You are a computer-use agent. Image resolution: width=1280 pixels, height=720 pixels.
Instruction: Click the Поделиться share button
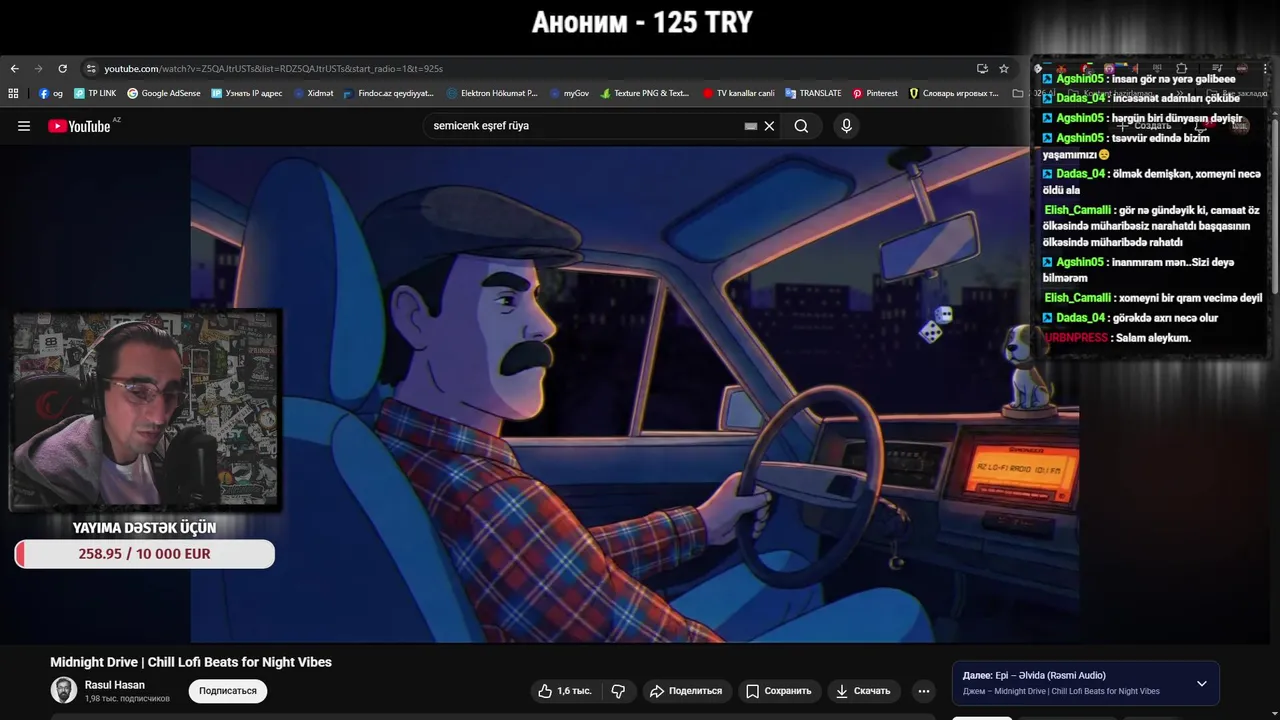(x=686, y=691)
